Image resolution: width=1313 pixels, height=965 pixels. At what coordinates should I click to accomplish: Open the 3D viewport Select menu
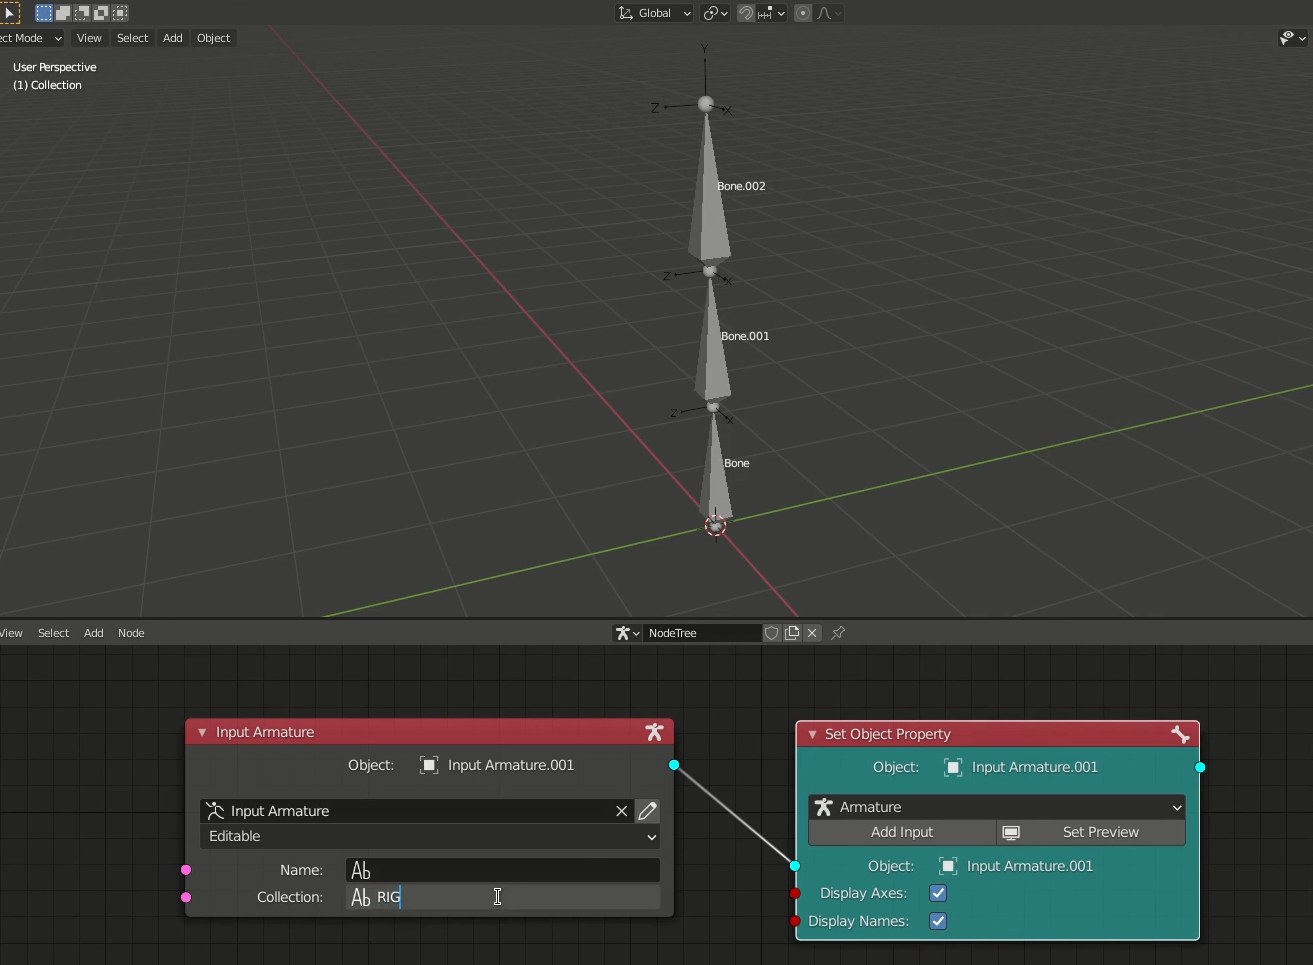[x=132, y=38]
